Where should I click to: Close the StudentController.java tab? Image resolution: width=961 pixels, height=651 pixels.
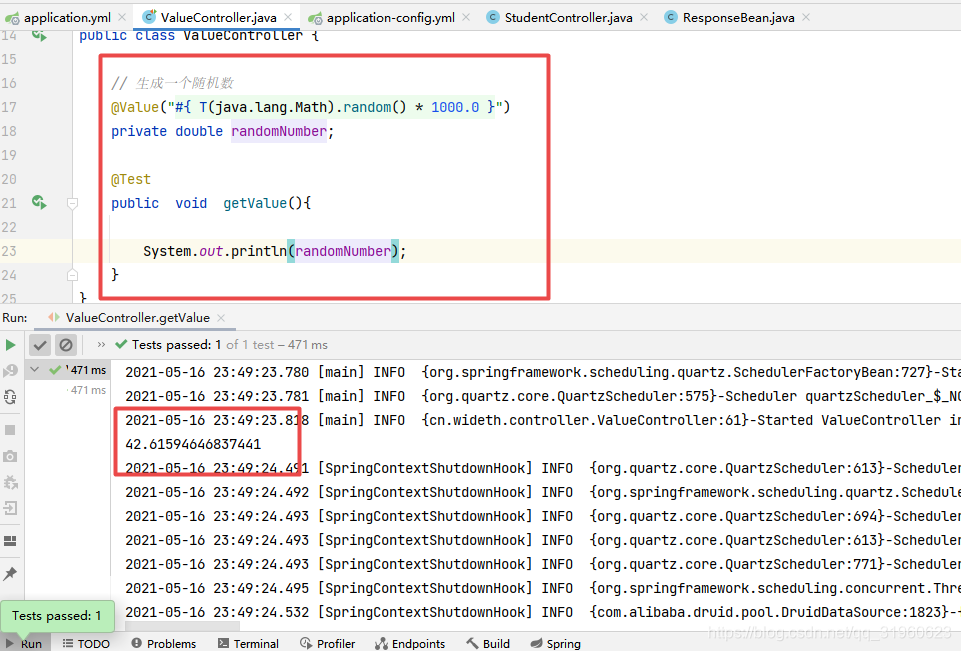tap(644, 18)
